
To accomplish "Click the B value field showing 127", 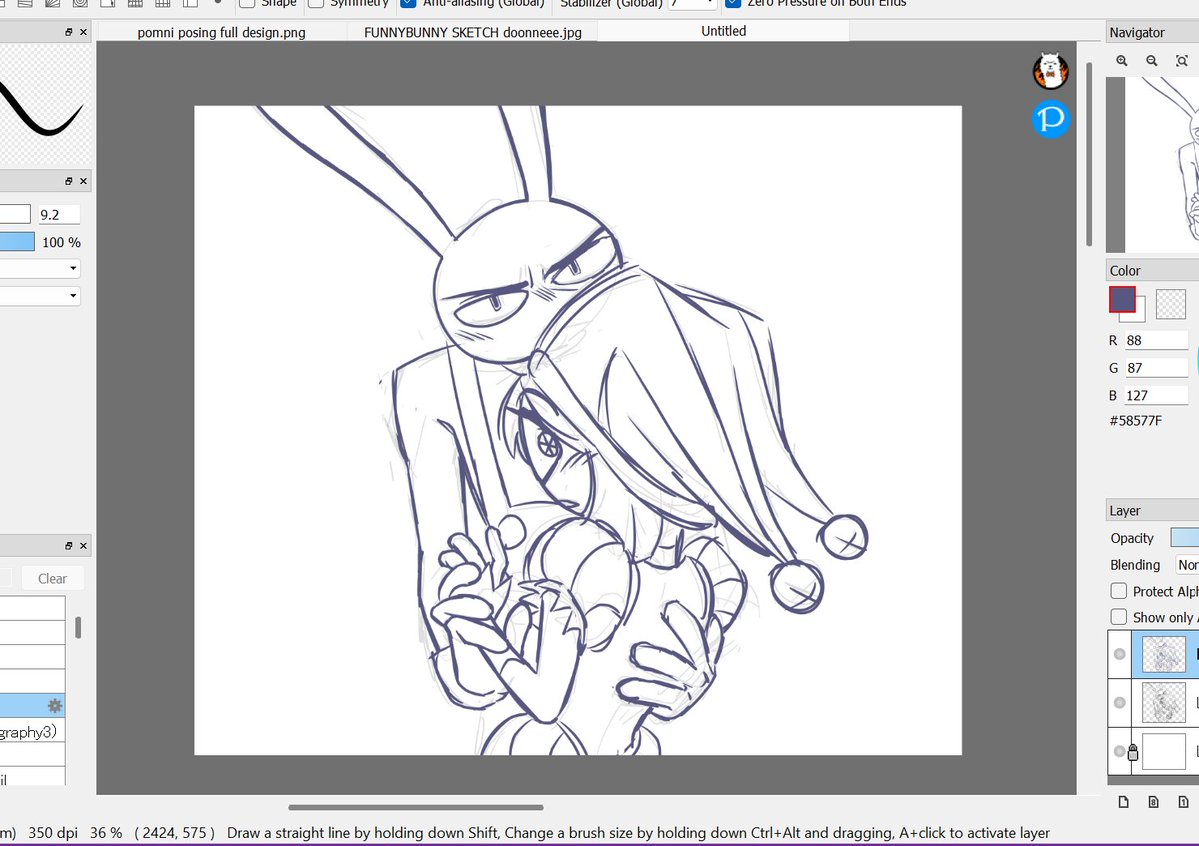I will coord(1156,395).
